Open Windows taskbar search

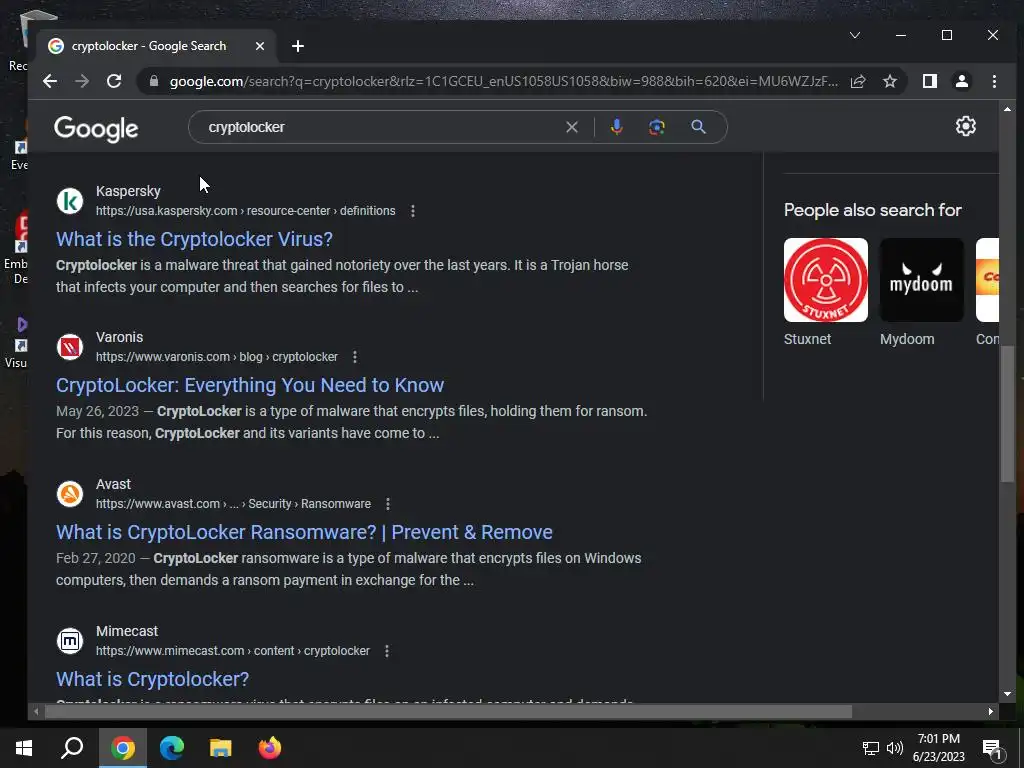click(72, 748)
